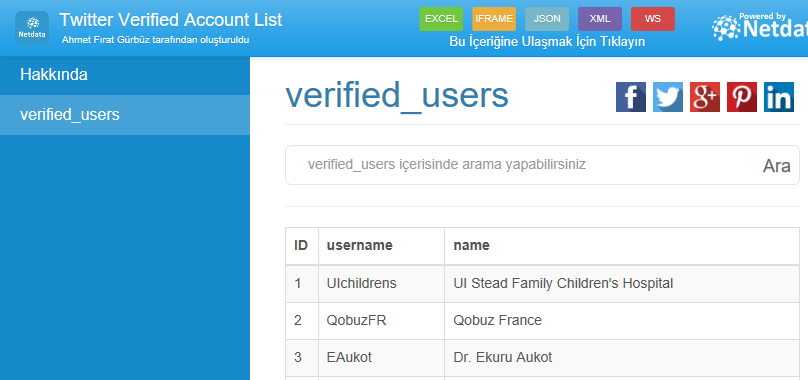This screenshot has height=380, width=808.
Task: Select the UIchildrens username cell
Action: tap(381, 284)
